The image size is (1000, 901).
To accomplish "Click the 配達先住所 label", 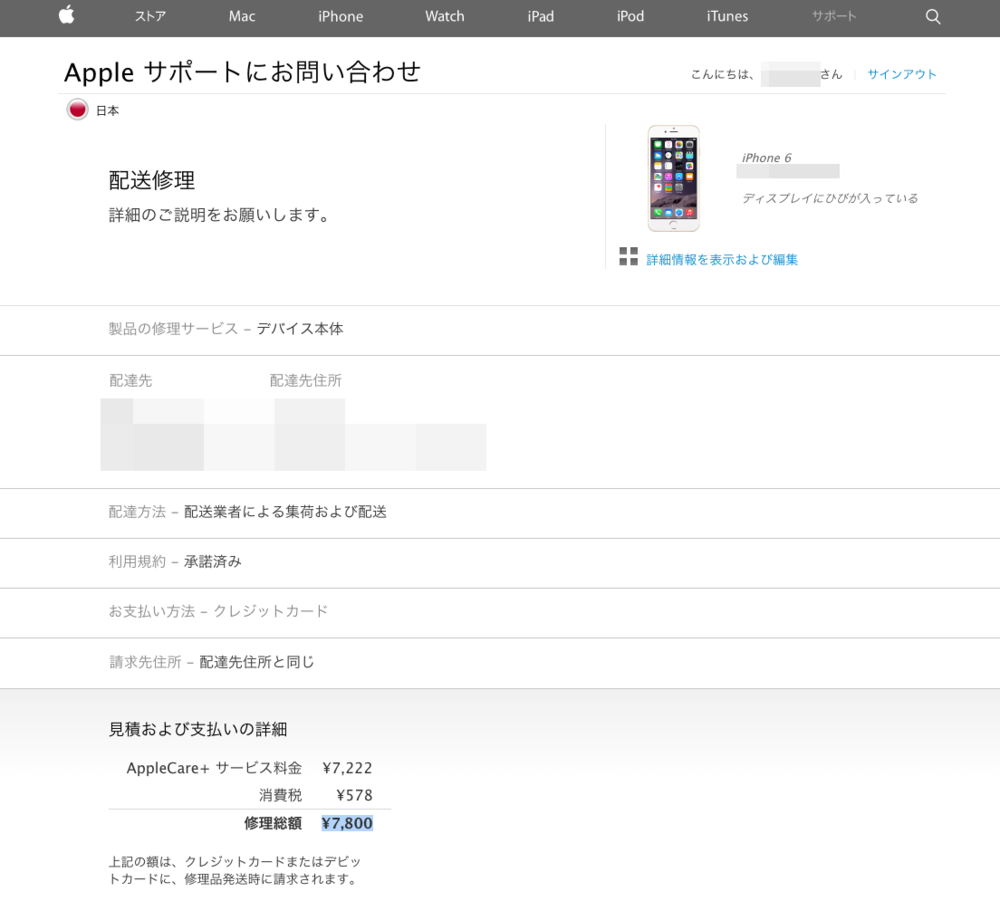I will 305,381.
